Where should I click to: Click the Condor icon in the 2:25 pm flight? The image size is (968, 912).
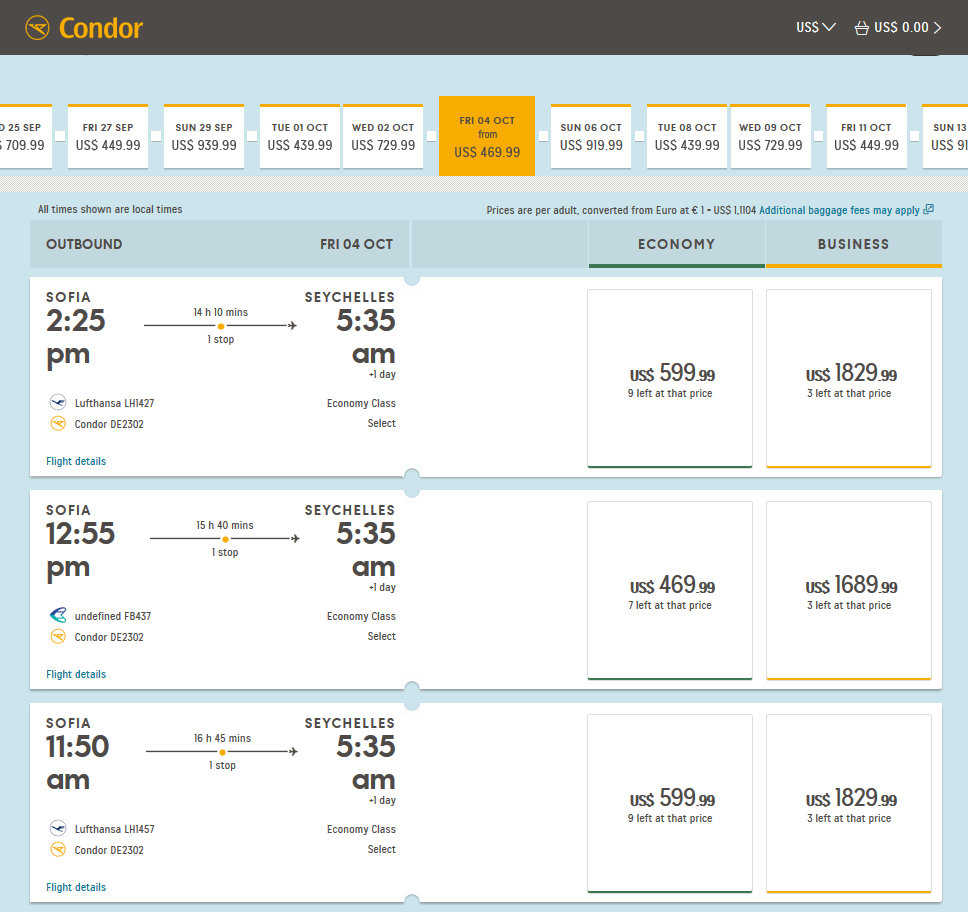click(58, 424)
